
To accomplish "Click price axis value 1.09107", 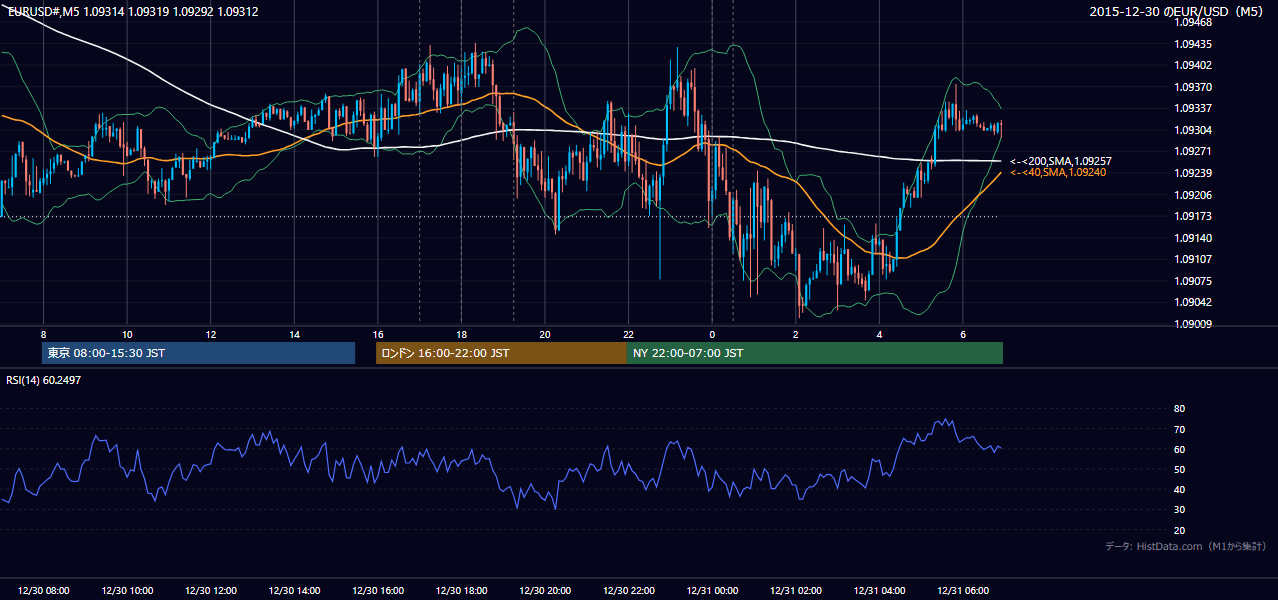I will 1191,259.
